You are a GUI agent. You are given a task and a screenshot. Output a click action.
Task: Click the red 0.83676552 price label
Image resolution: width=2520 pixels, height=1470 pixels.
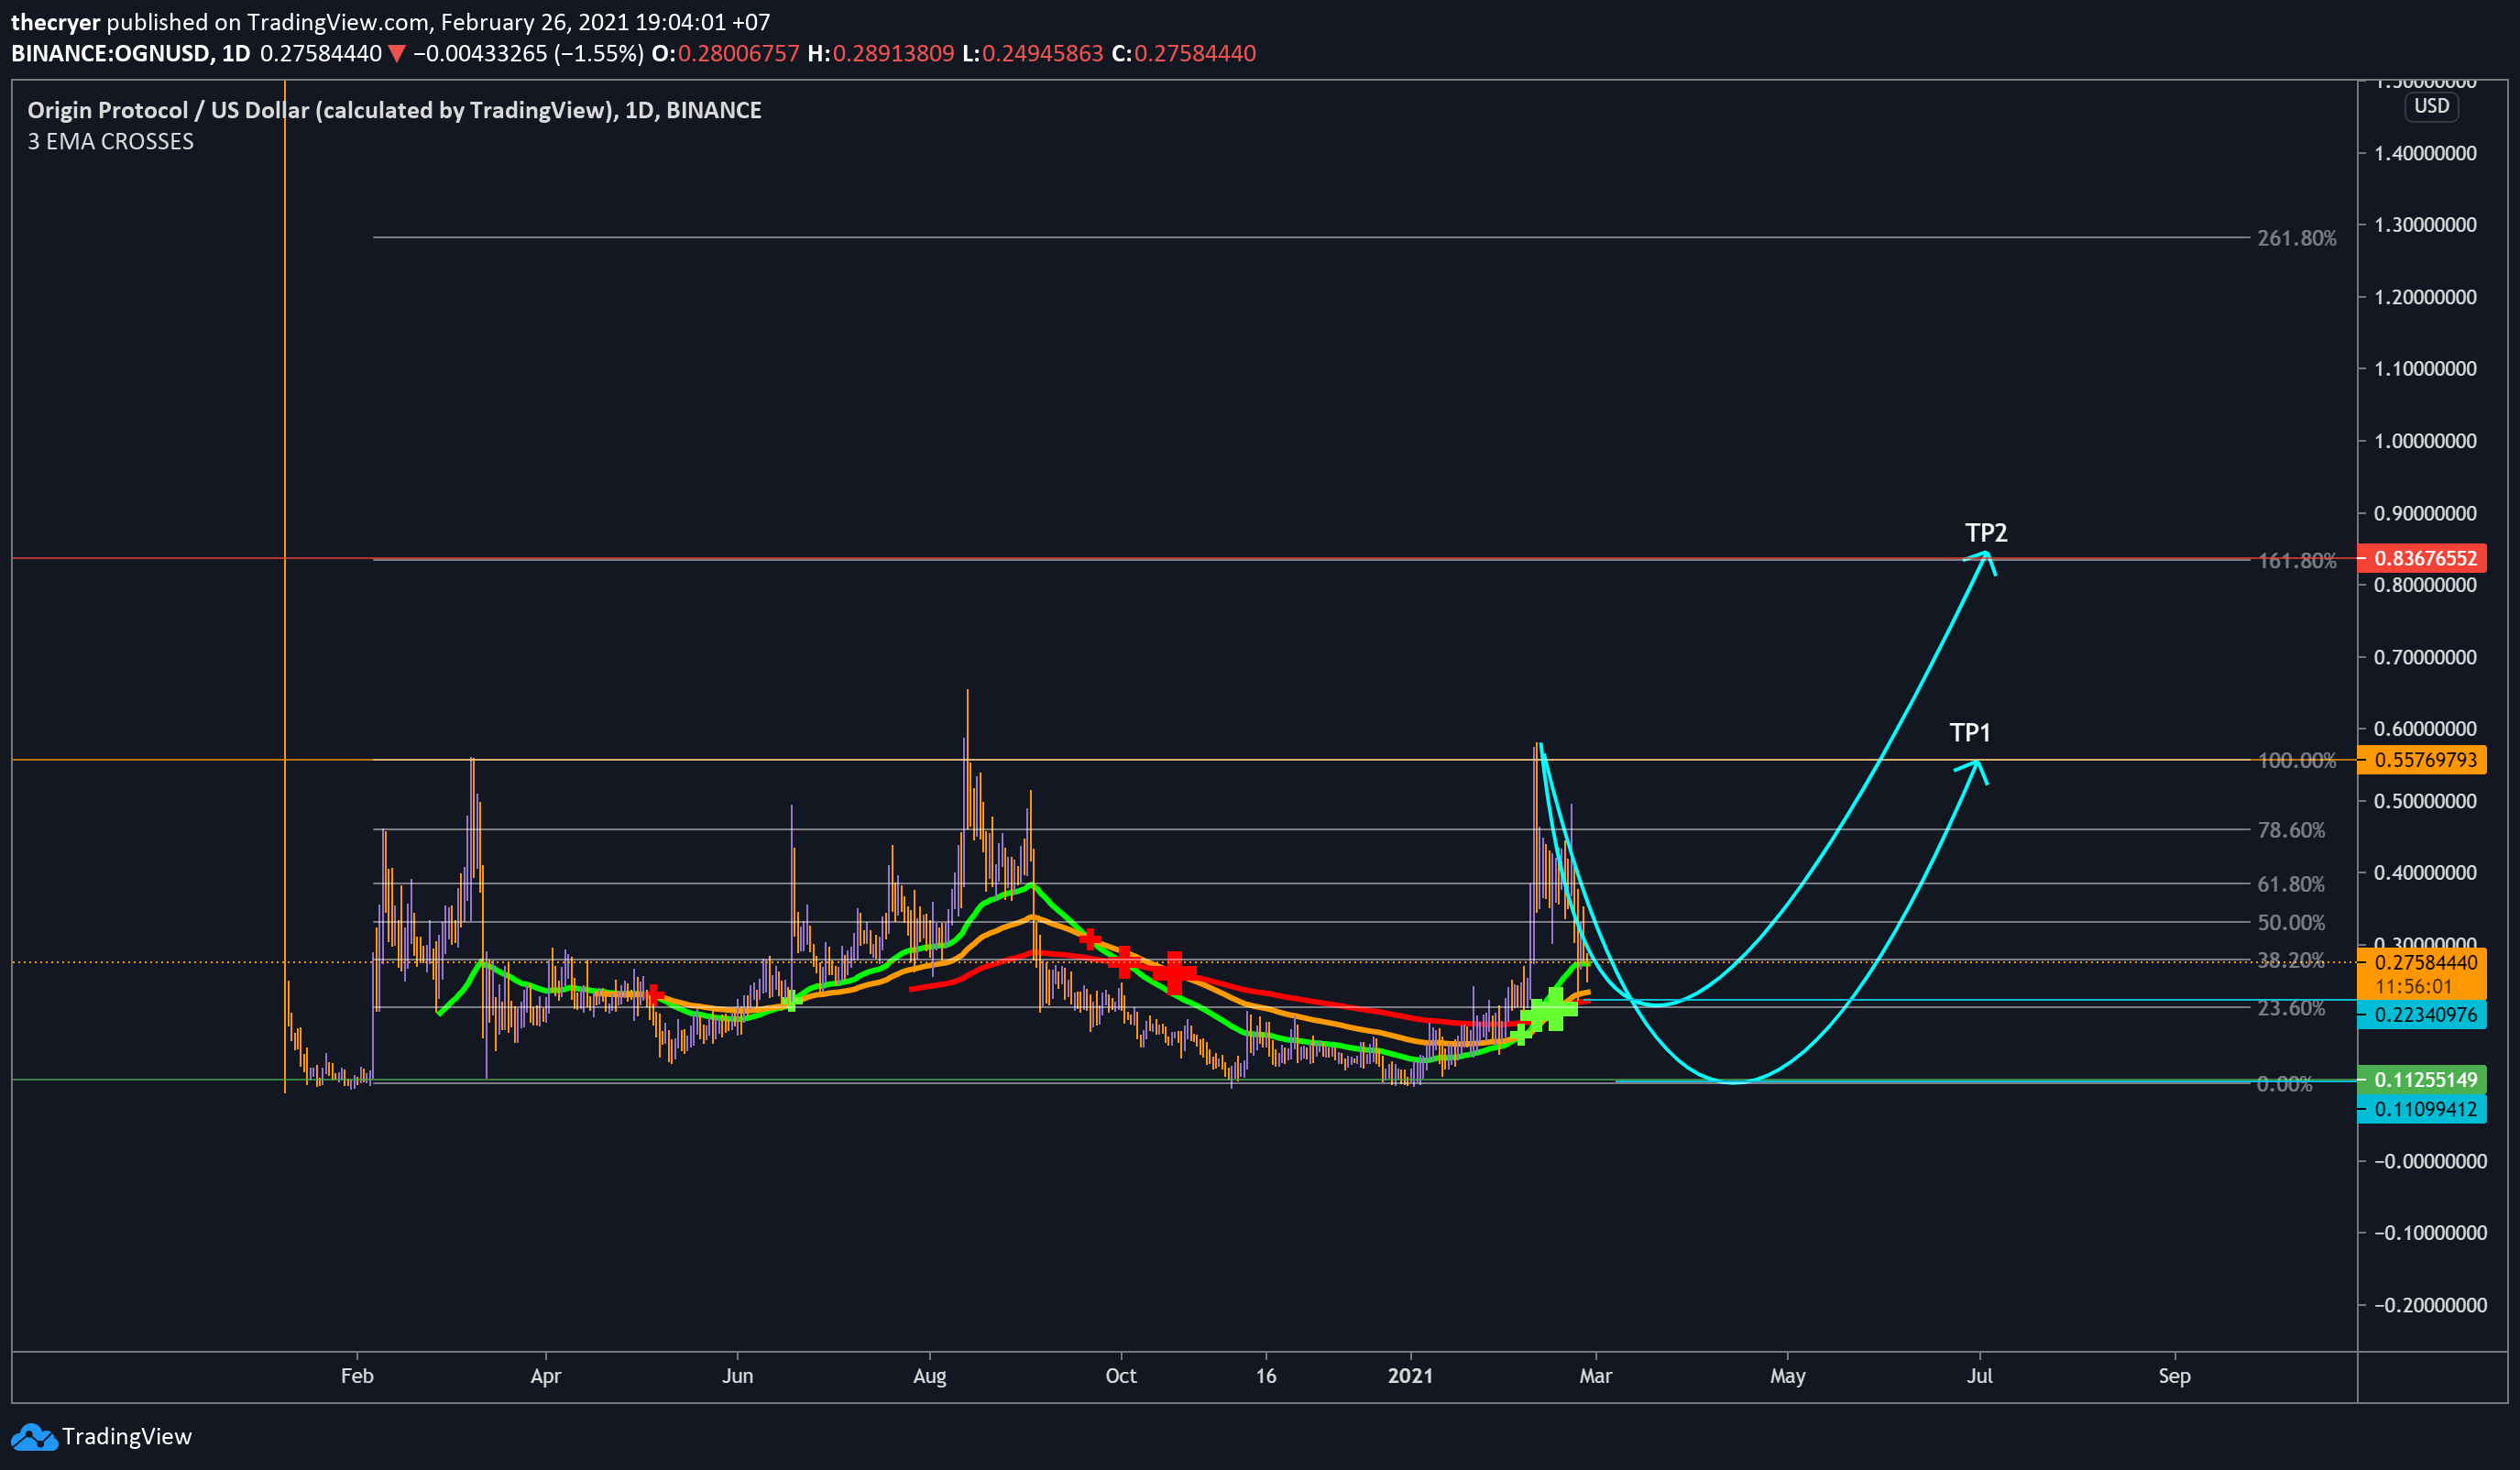click(2421, 558)
